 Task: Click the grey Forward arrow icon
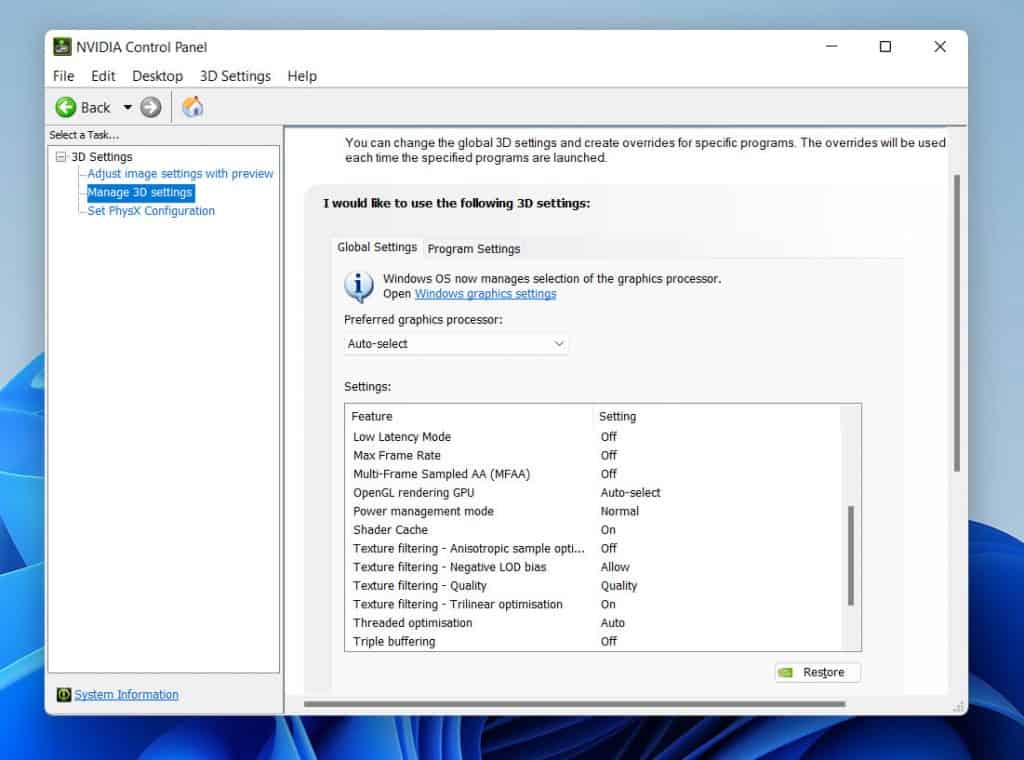tap(151, 107)
